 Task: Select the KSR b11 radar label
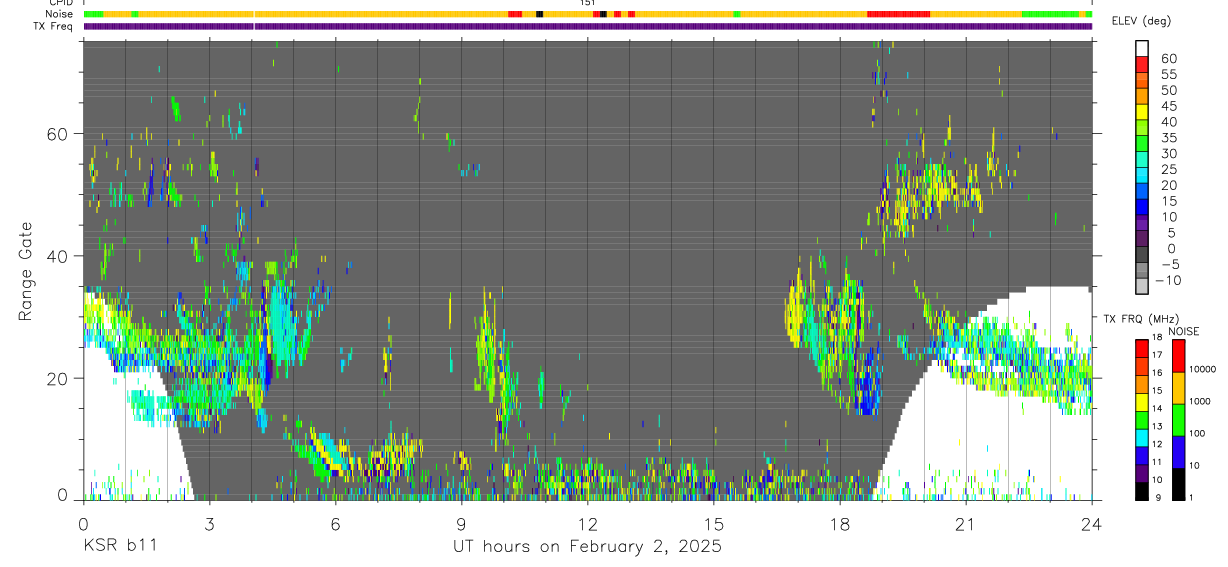point(119,546)
